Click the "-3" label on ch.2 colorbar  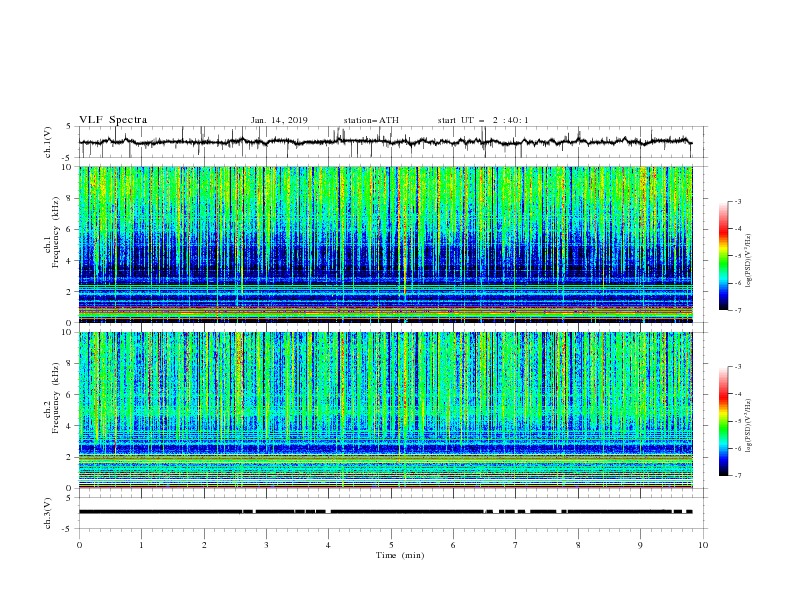tap(737, 367)
